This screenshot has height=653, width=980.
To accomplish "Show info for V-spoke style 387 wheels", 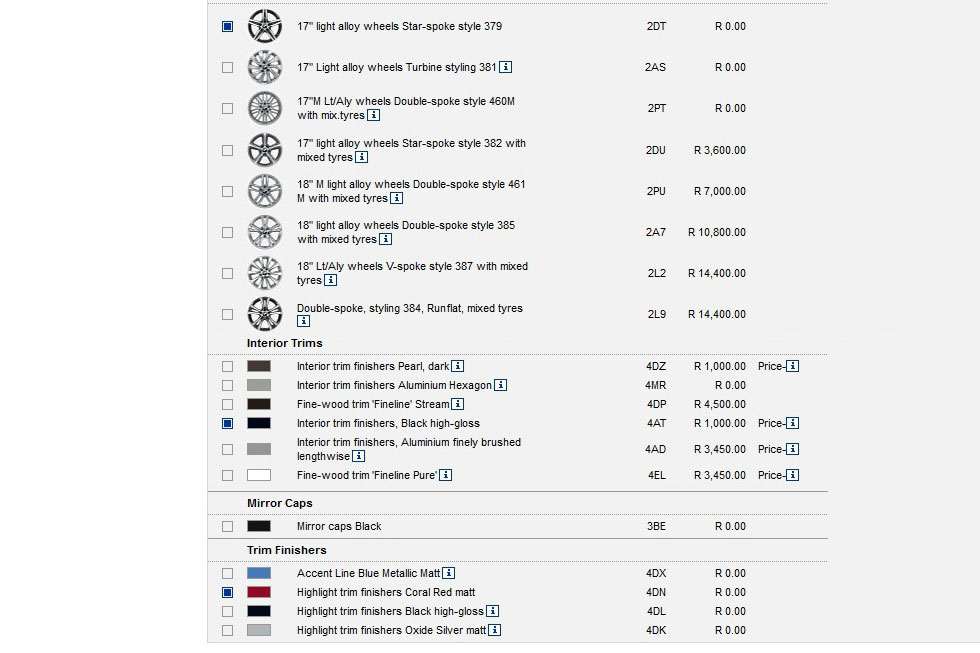I will pos(331,280).
